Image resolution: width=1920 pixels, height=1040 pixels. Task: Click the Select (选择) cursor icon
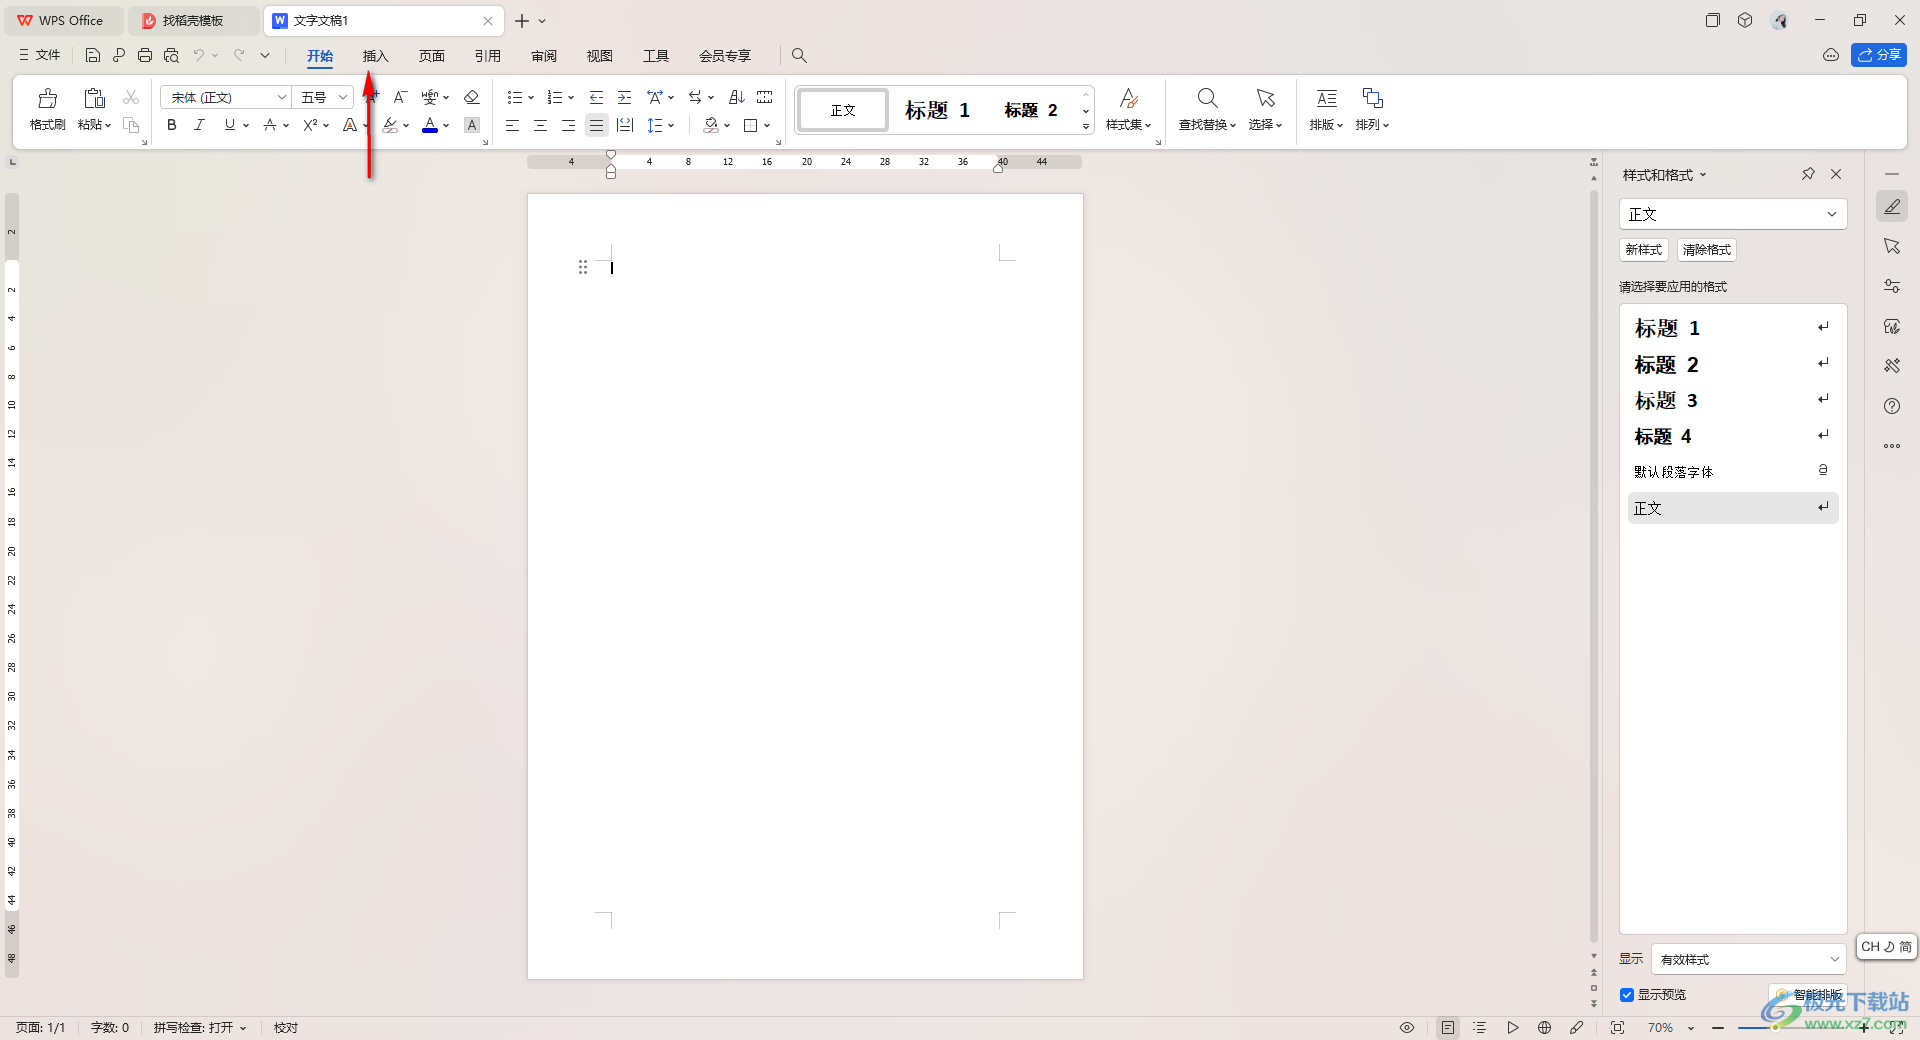(1265, 98)
